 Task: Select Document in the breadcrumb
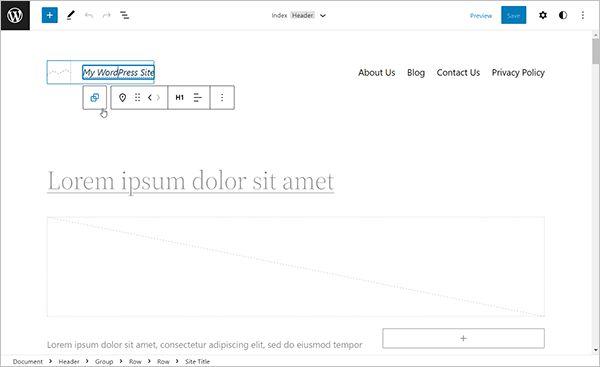point(28,362)
